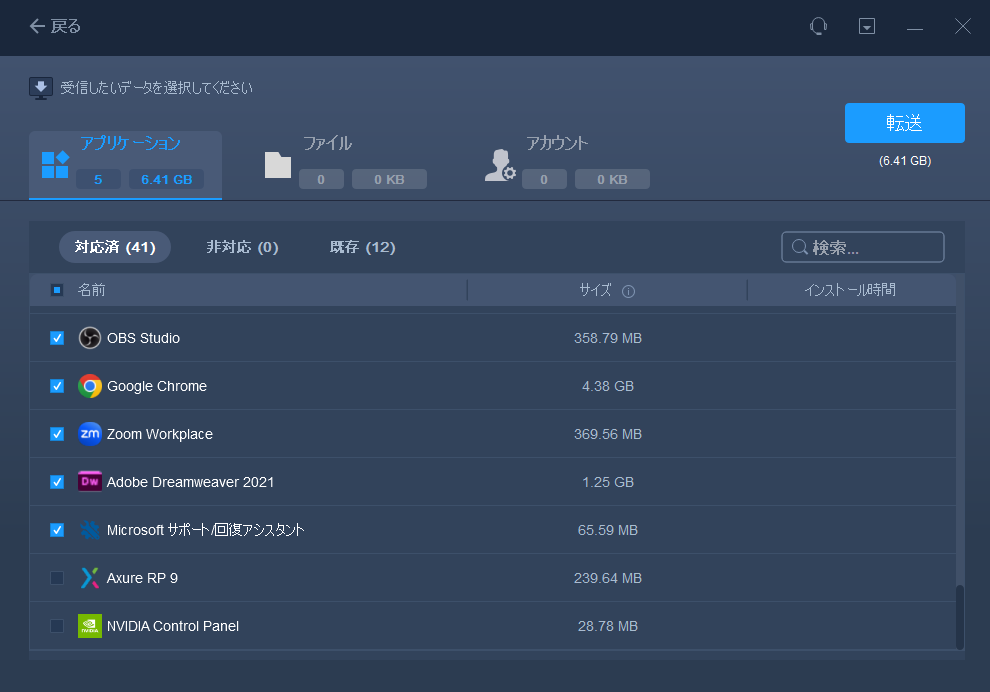Switch to the 非対応 (0) filter
Image resolution: width=990 pixels, height=692 pixels.
coord(242,247)
